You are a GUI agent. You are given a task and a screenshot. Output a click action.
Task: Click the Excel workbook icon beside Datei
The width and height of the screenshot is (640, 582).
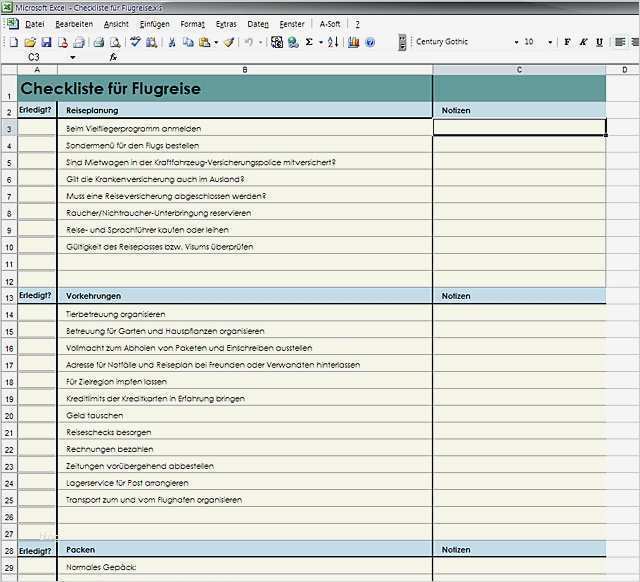[13, 24]
